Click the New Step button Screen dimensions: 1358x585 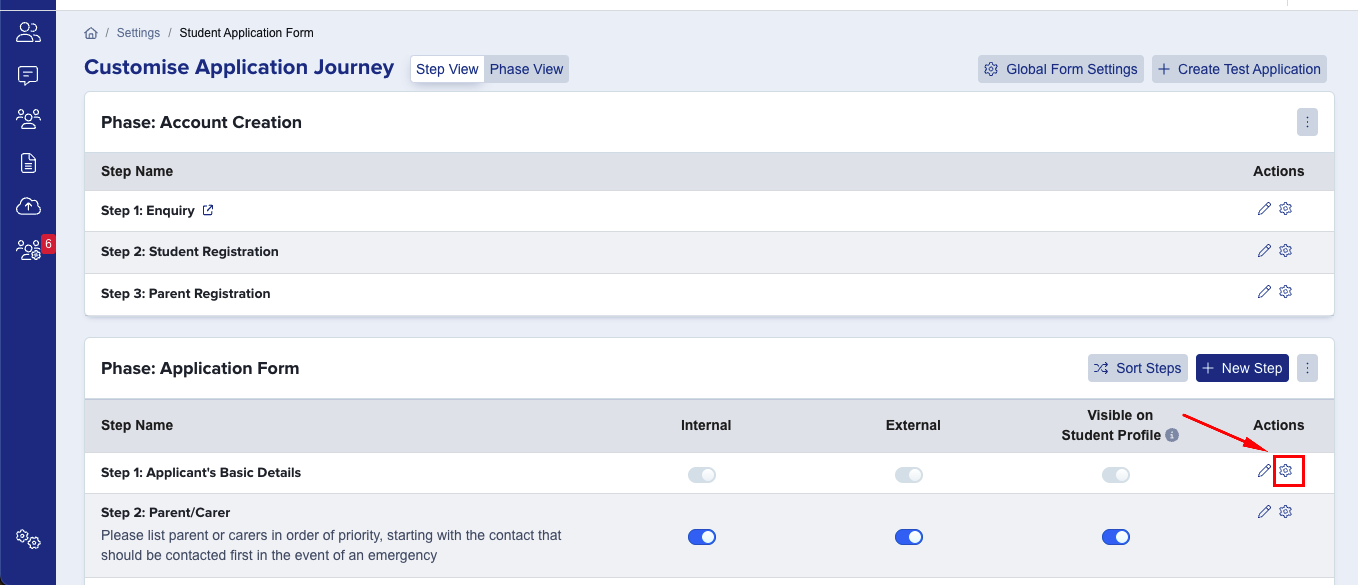point(1242,368)
